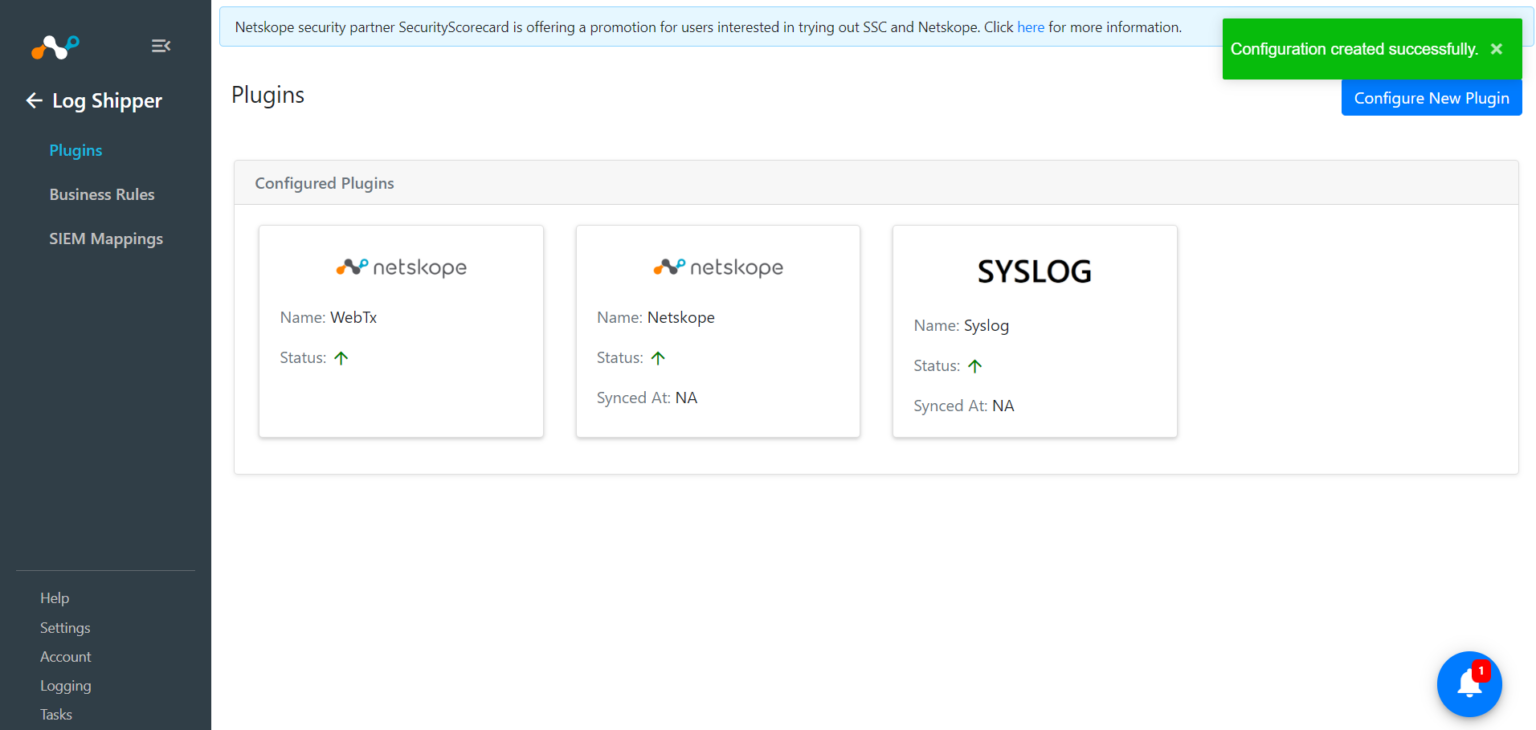
Task: Open the SecurityScorecard promotion 'here' link
Action: coord(1030,27)
